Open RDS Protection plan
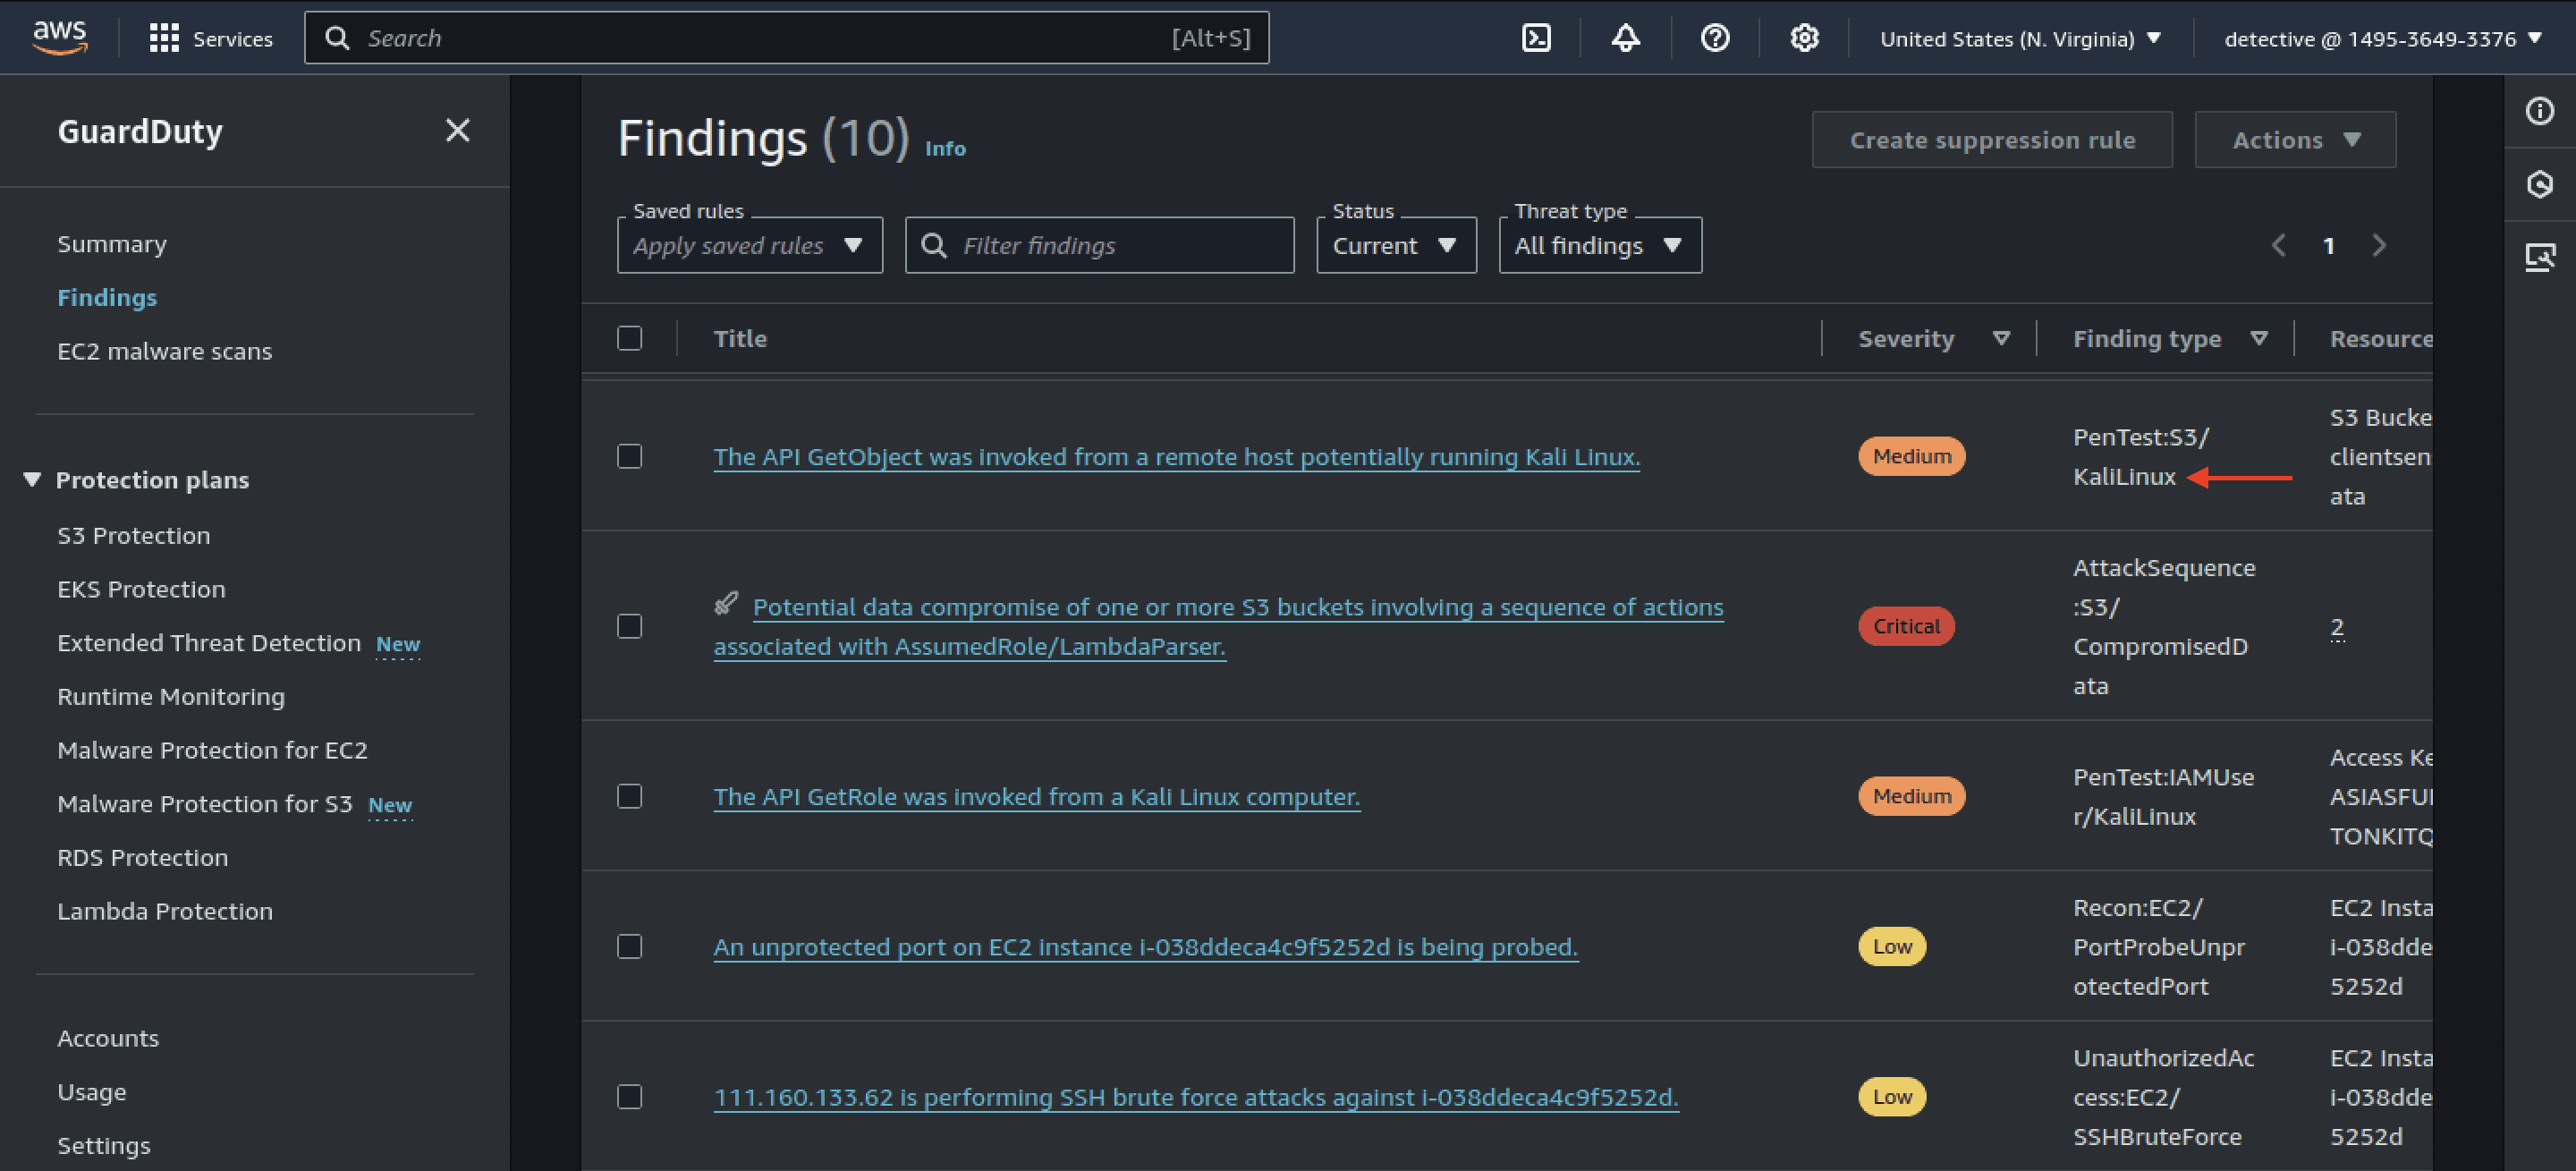This screenshot has height=1171, width=2576. coord(143,858)
